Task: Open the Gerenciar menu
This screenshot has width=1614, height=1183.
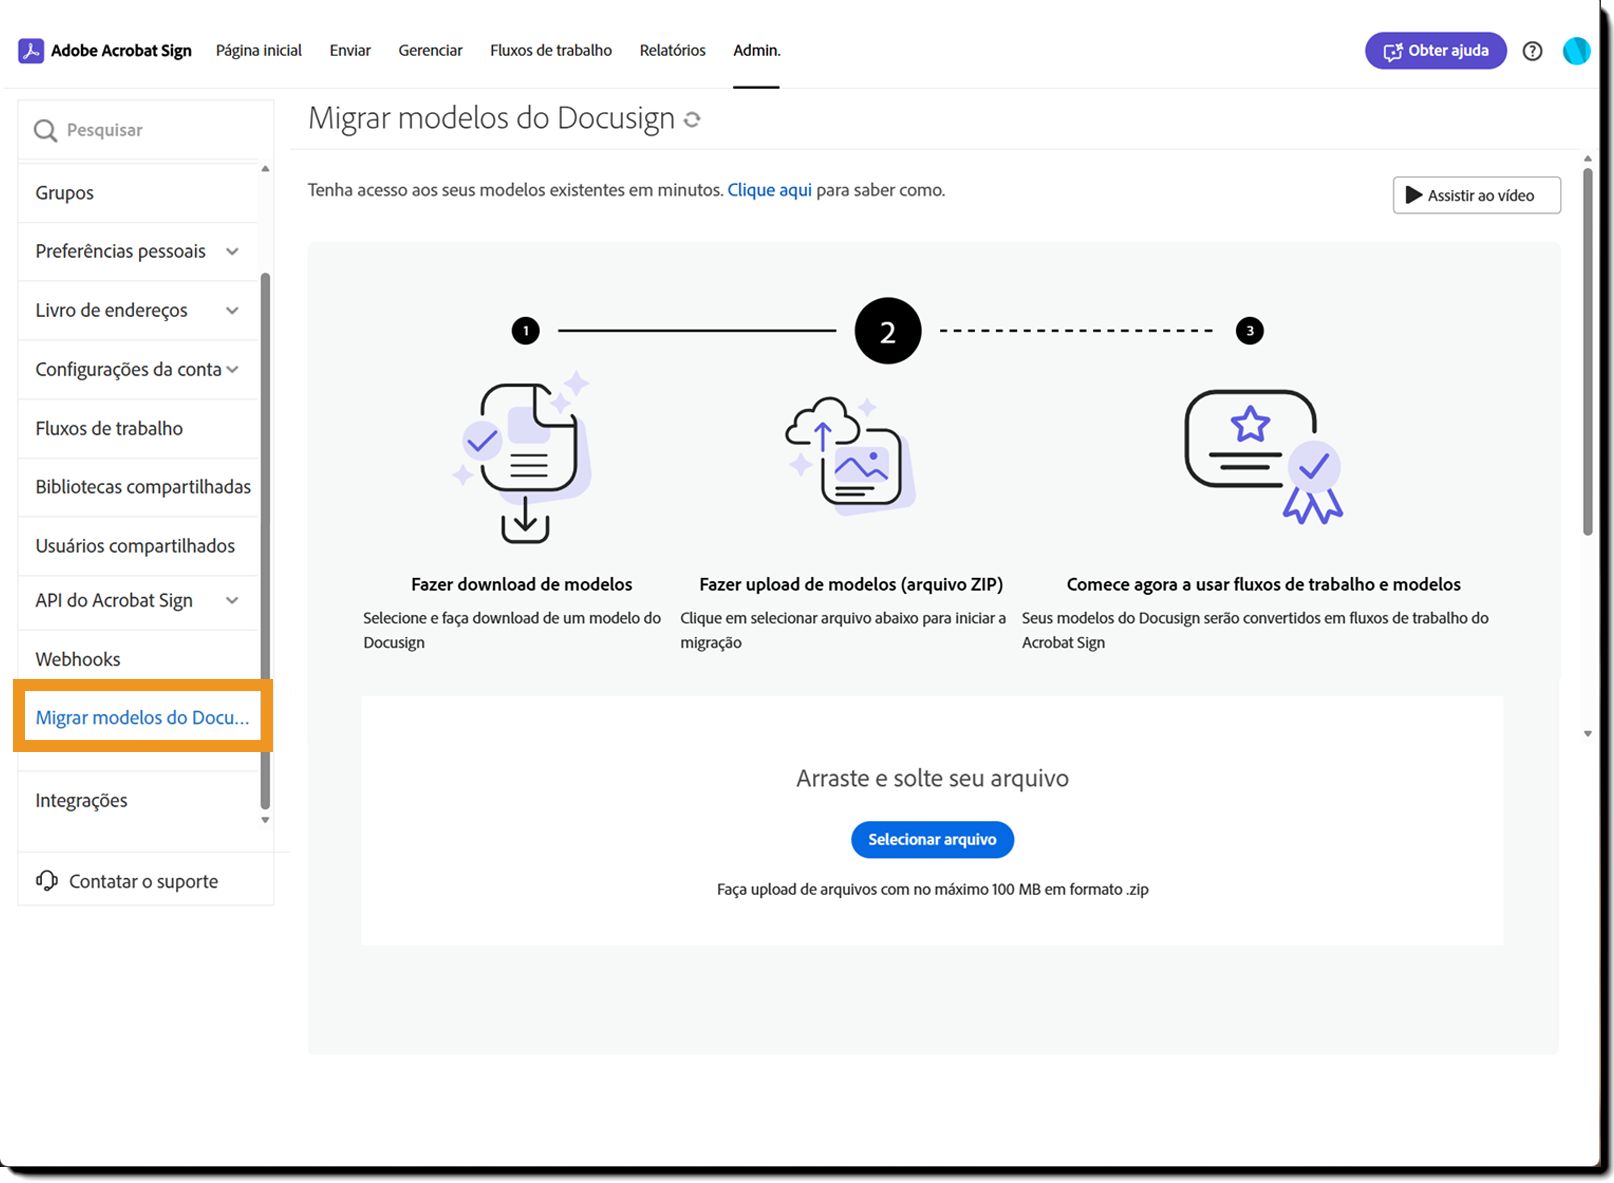Action: point(430,50)
